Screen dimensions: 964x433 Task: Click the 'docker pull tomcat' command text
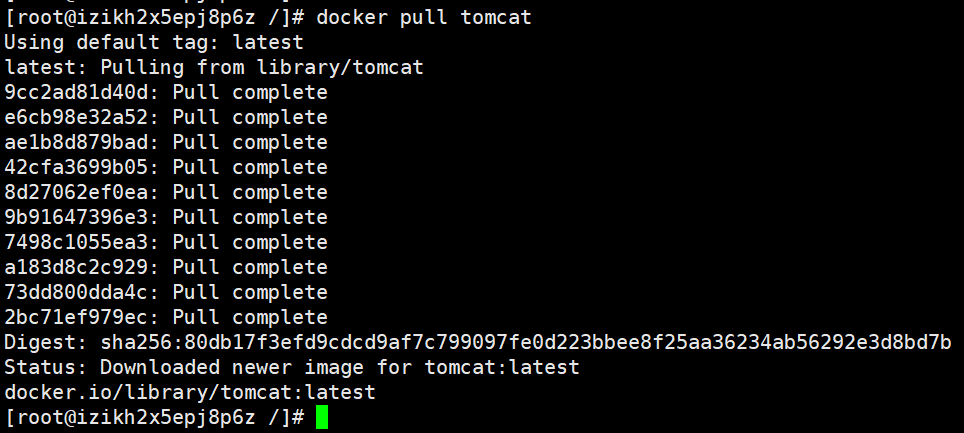tap(424, 17)
